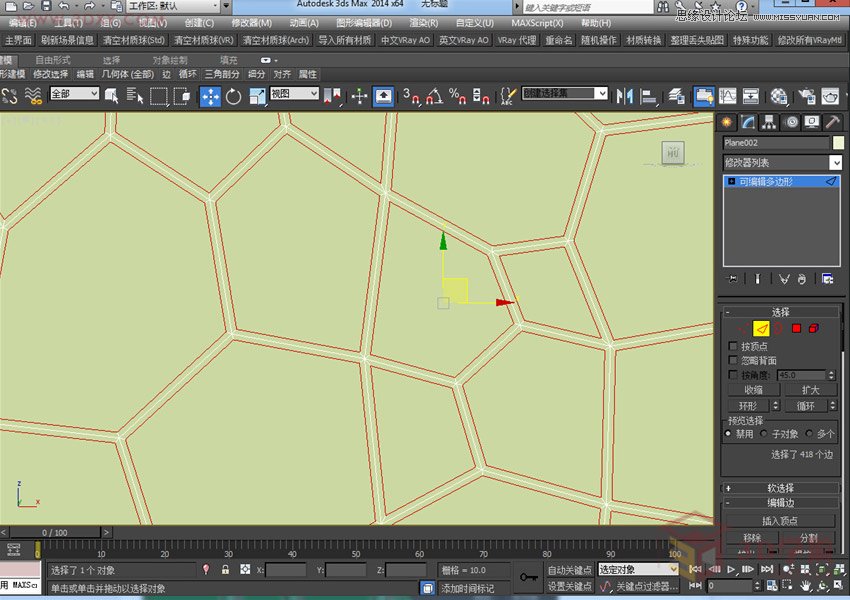Image resolution: width=850 pixels, height=600 pixels.
Task: Select the 子对象 preview radio button
Action: [765, 434]
